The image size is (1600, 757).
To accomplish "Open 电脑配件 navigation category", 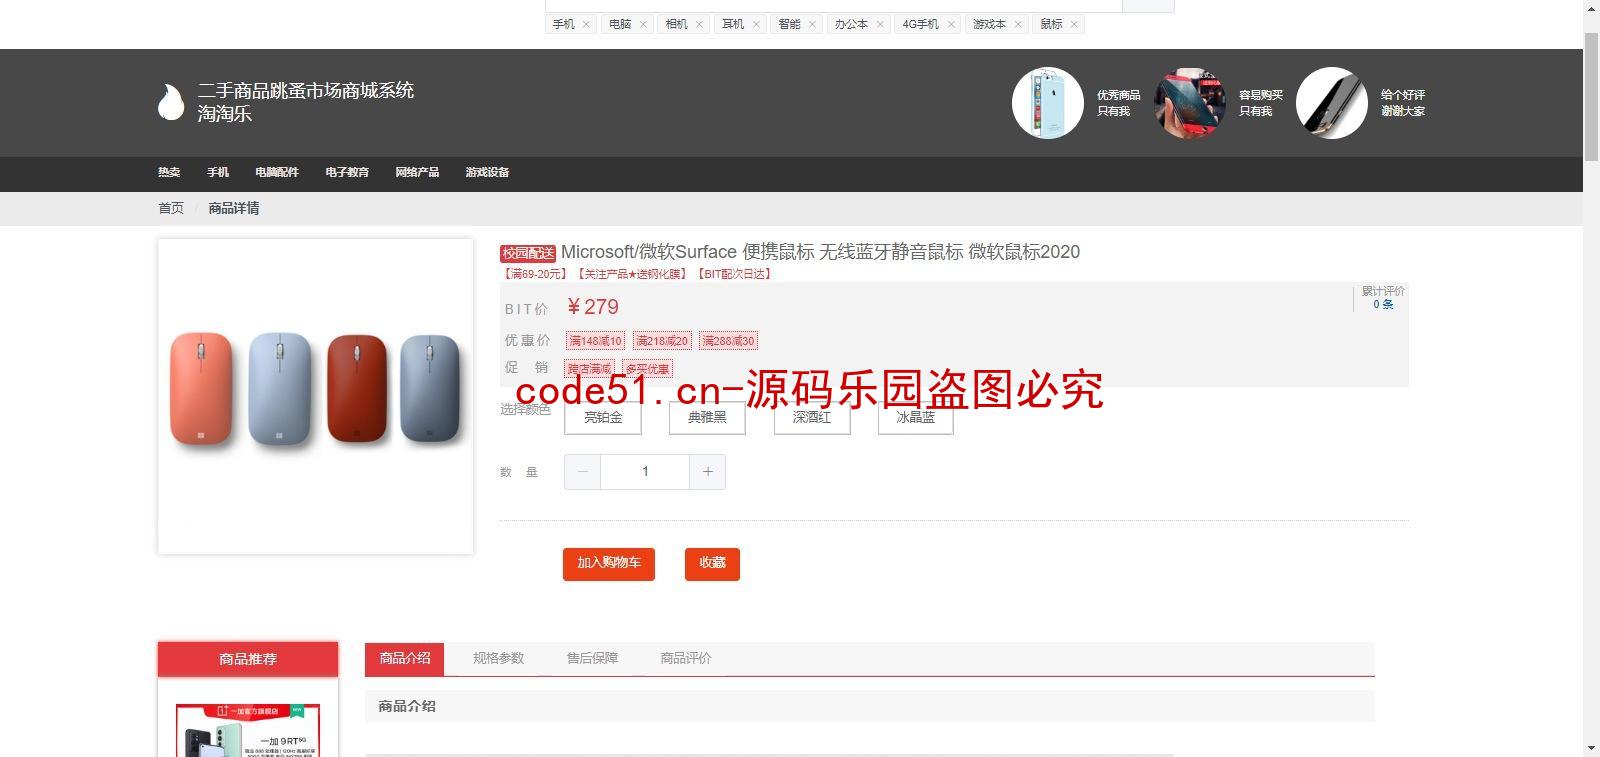I will coord(277,173).
